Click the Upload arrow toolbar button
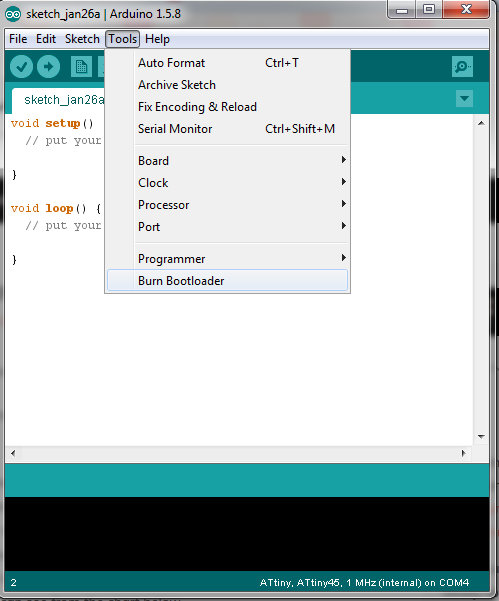This screenshot has height=601, width=499. 48,67
